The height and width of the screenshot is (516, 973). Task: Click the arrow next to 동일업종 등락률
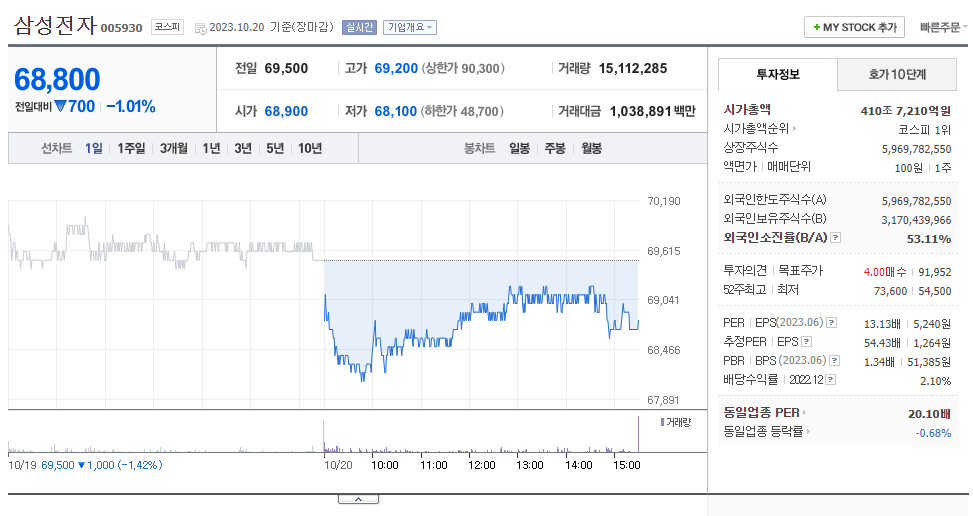808,431
